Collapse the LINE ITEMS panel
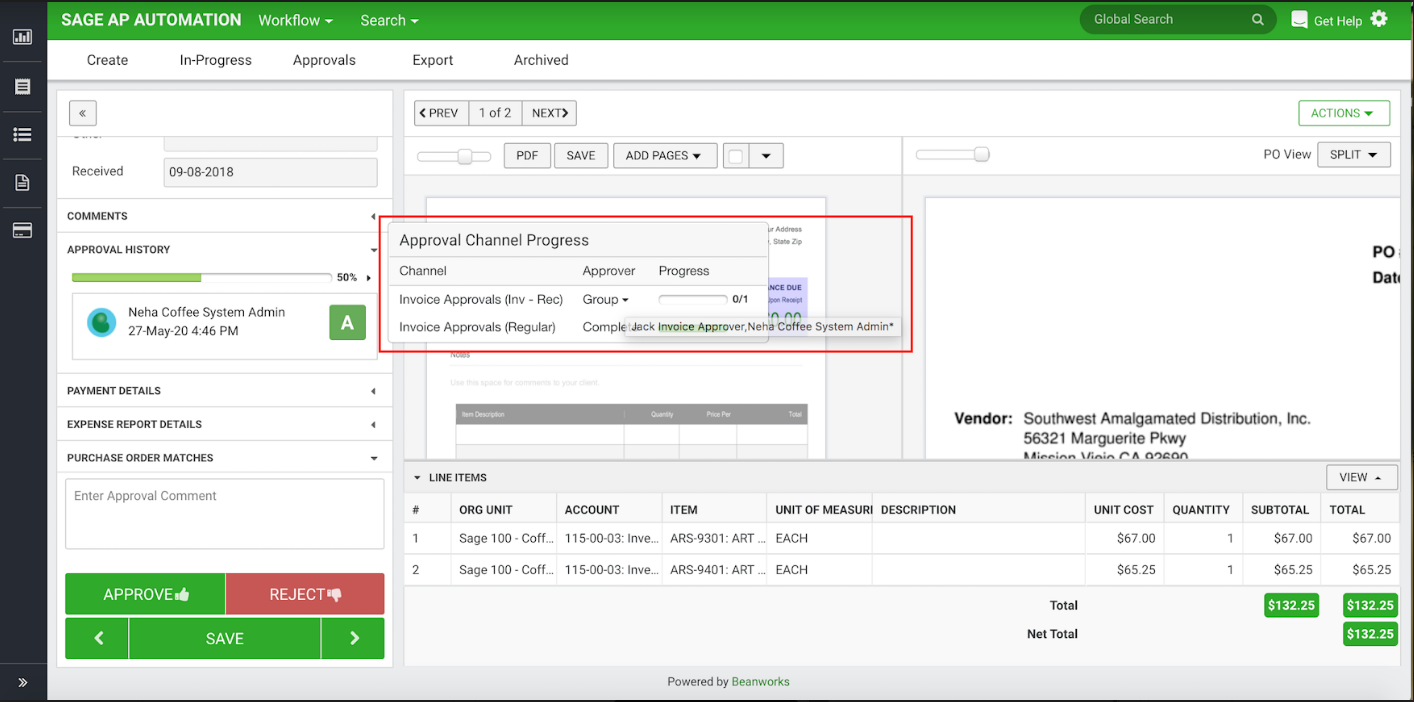 point(417,478)
